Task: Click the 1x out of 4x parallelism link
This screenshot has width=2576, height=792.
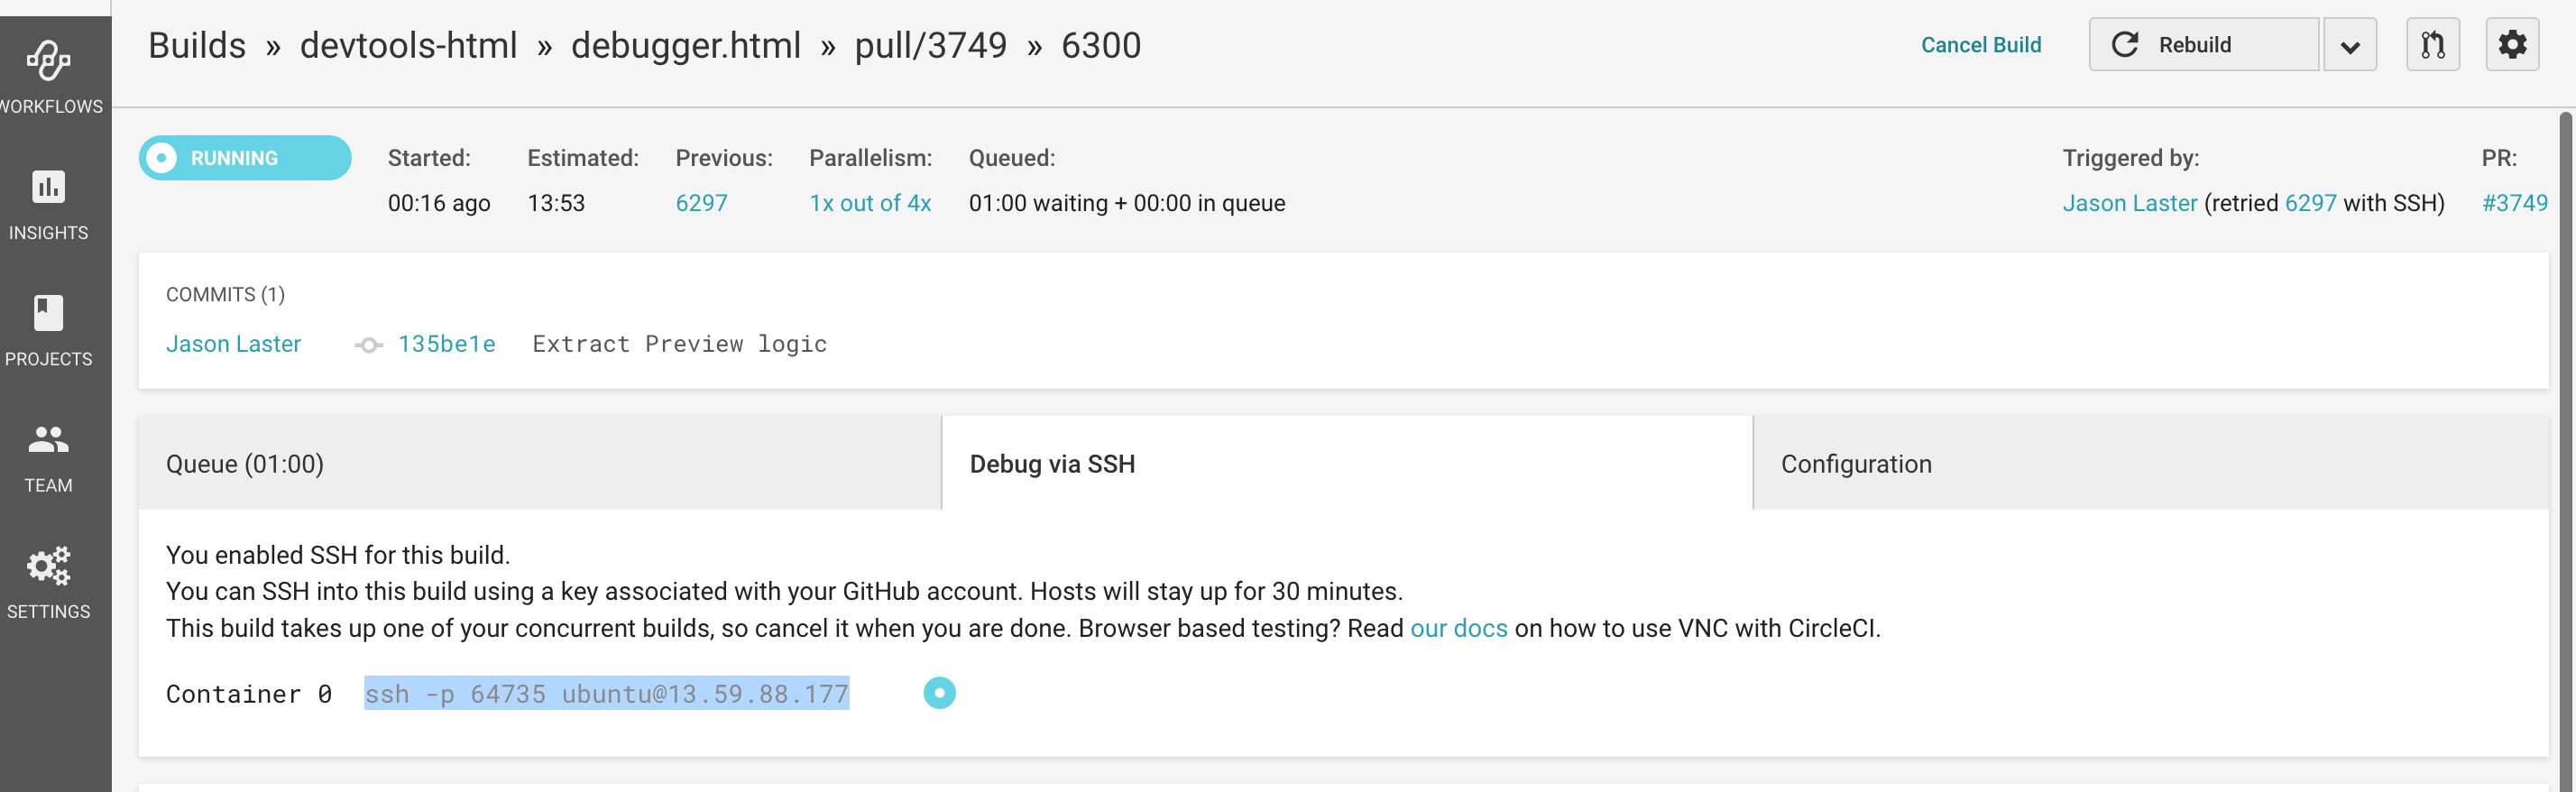Action: click(x=870, y=203)
